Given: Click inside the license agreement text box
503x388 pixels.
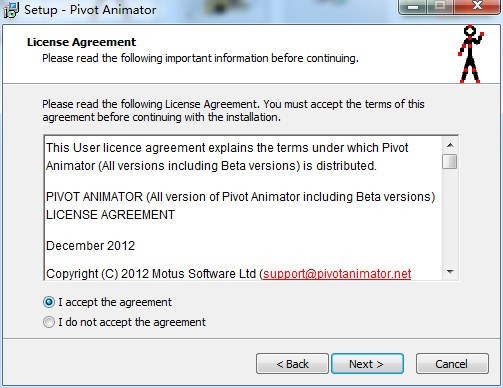Looking at the screenshot, I should click(243, 208).
